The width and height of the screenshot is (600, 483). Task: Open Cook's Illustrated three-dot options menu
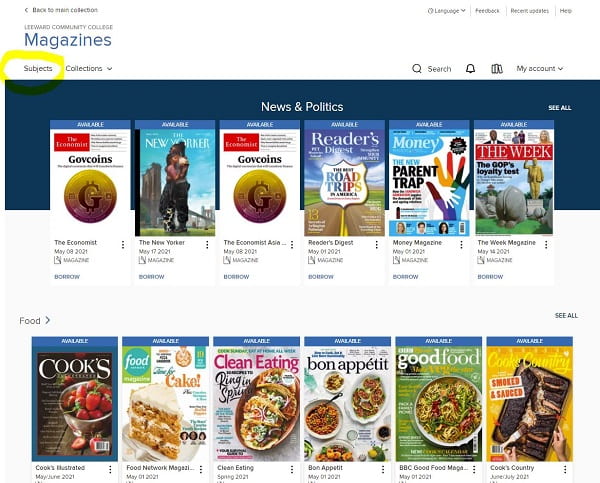(x=110, y=469)
